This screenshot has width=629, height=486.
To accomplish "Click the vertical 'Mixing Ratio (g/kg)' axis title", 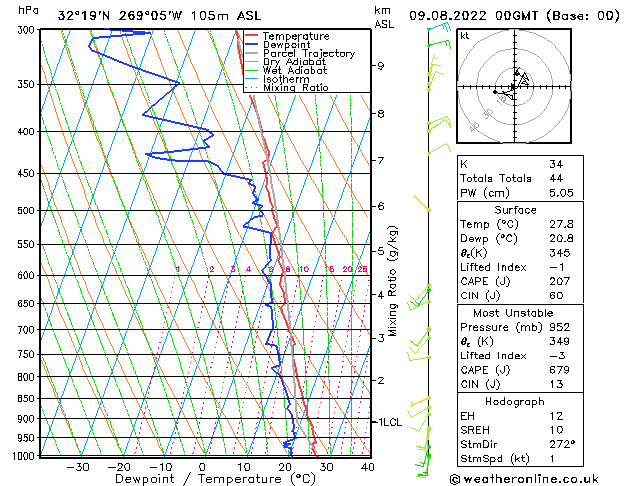I will click(392, 281).
